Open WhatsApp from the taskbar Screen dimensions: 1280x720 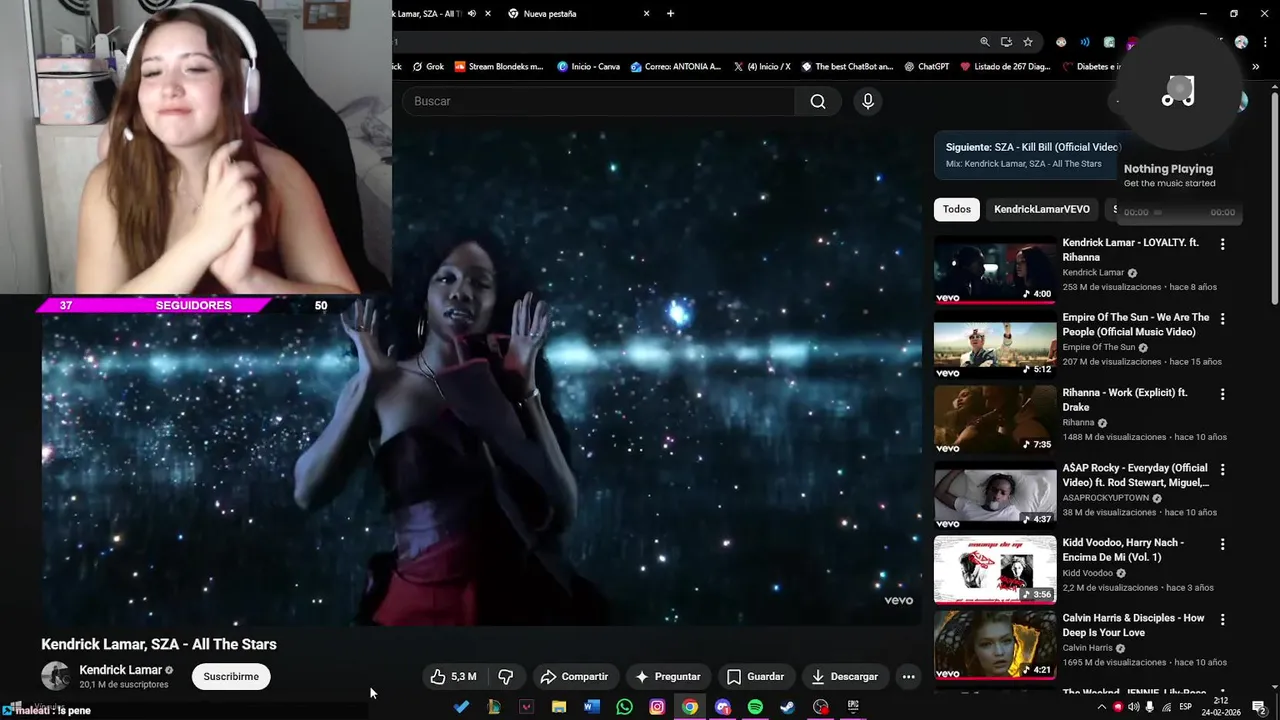point(624,707)
